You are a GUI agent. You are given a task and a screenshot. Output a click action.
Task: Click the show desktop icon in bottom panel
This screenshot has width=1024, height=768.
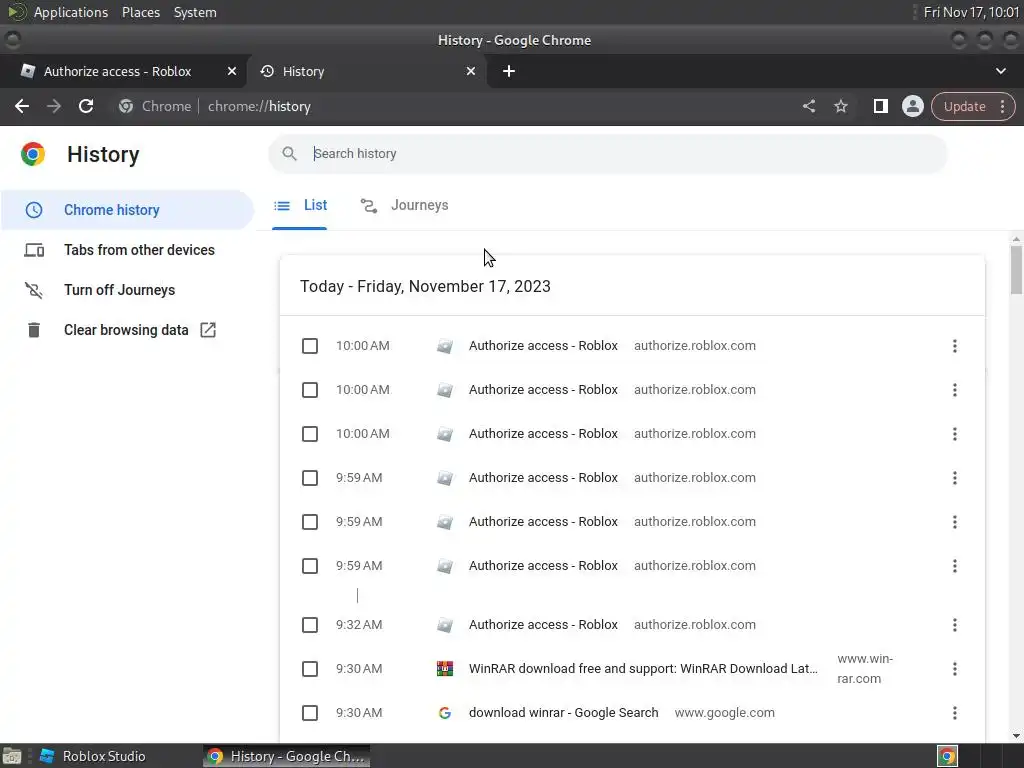(x=12, y=756)
